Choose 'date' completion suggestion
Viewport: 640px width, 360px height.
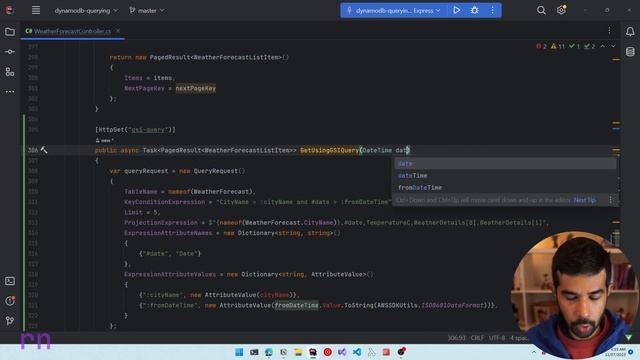tap(505, 164)
